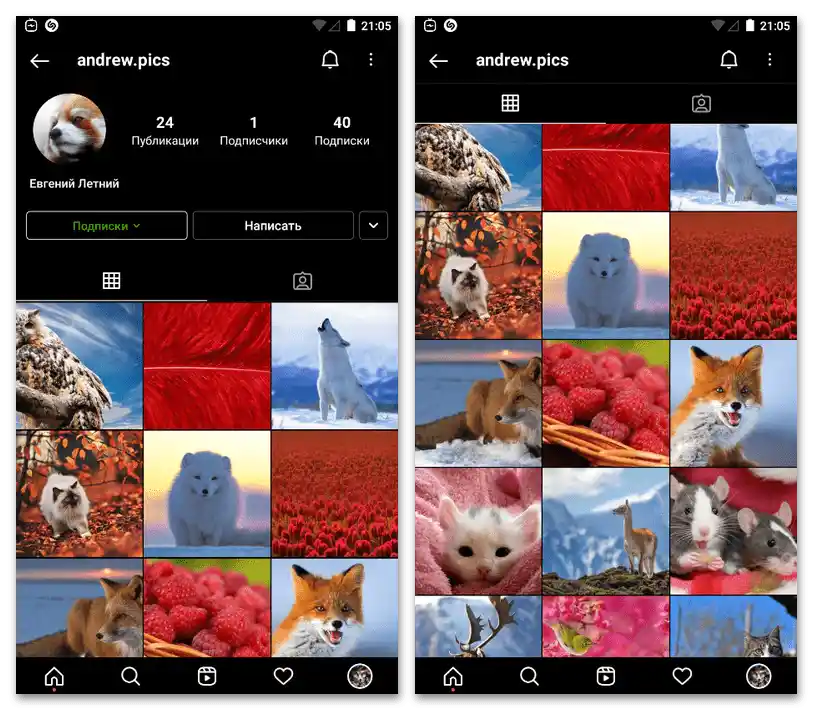
Task: Open heart activity icon in left phone bottom bar
Action: click(283, 676)
